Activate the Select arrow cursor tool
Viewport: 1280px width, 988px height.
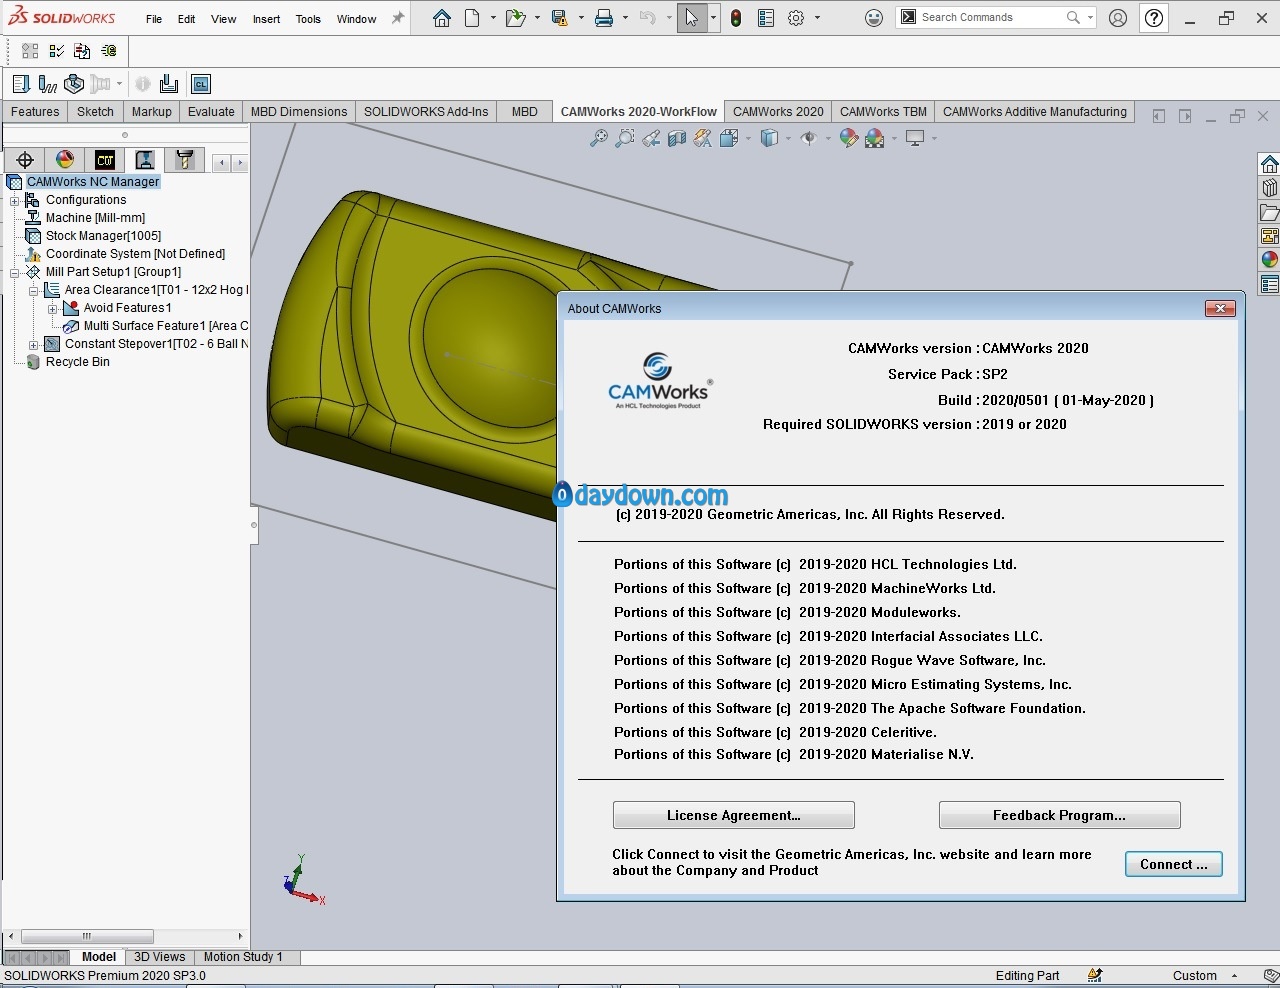691,18
